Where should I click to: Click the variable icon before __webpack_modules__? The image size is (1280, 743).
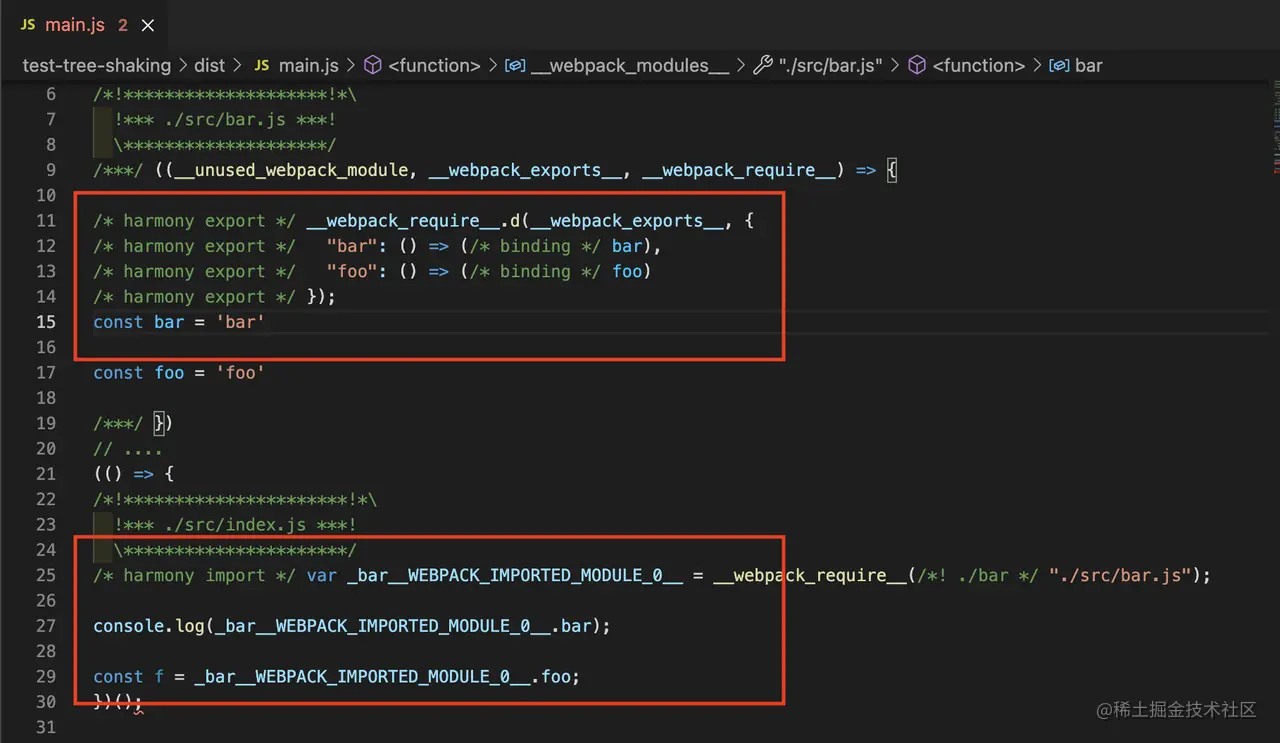pyautogui.click(x=515, y=65)
